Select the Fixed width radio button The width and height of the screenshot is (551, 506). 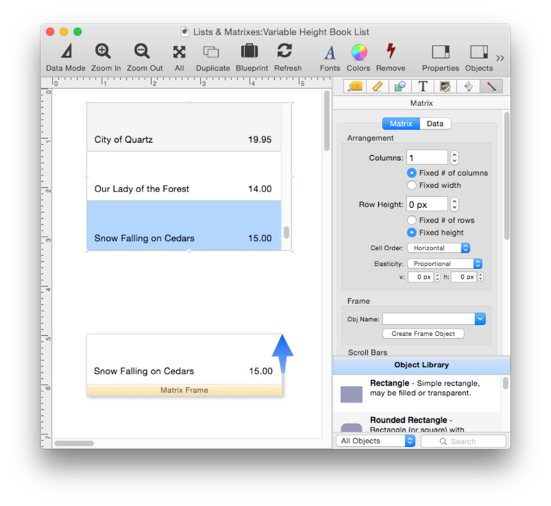pos(411,185)
